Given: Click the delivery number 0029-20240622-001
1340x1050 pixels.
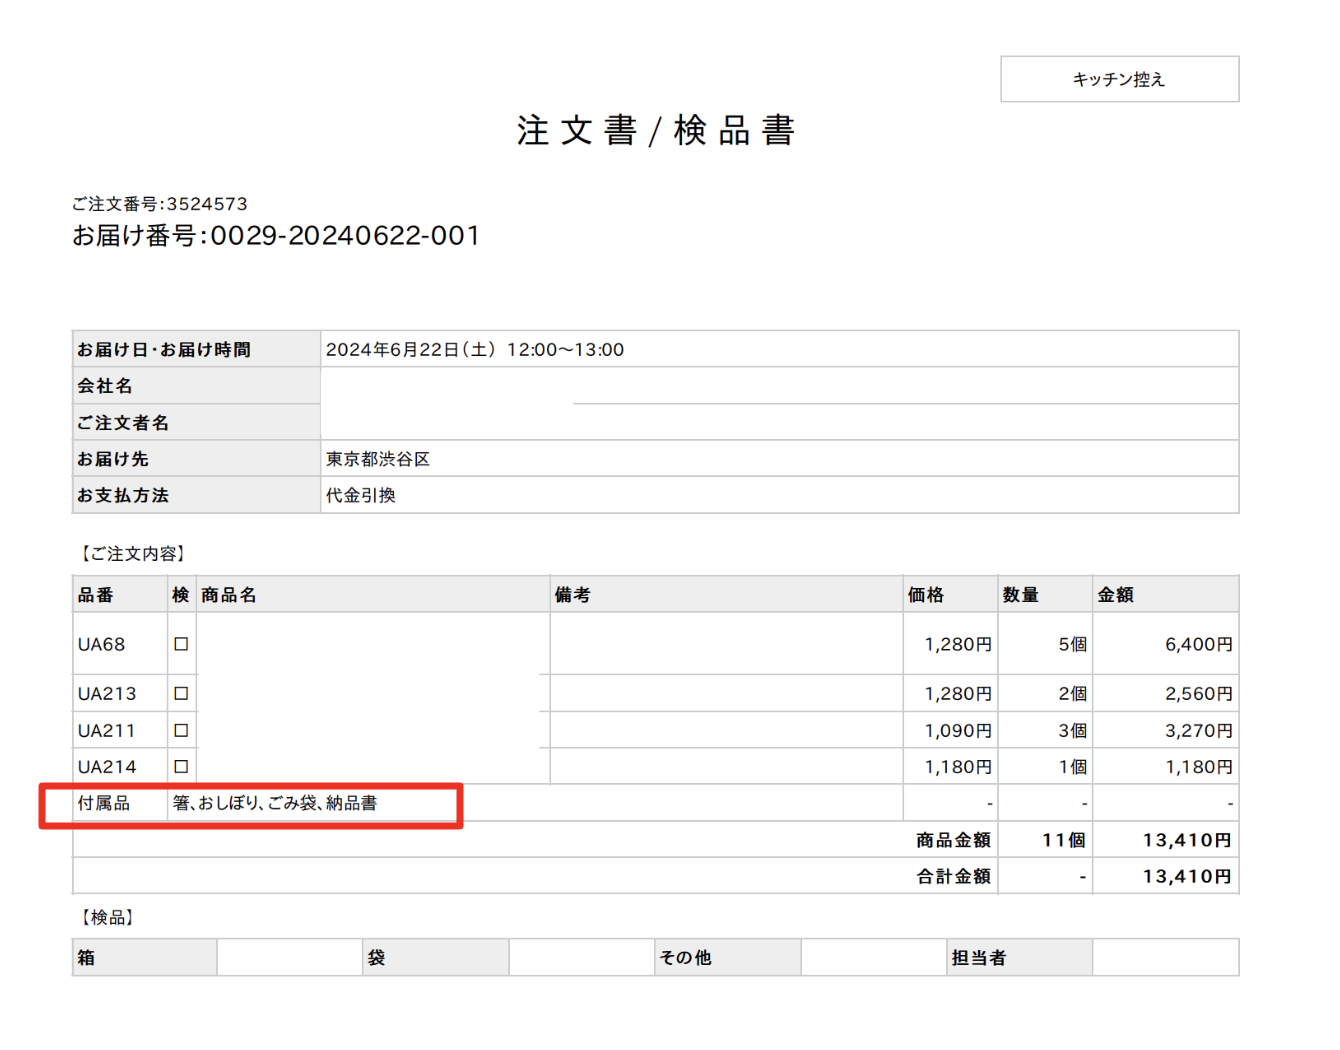Looking at the screenshot, I should pos(345,236).
